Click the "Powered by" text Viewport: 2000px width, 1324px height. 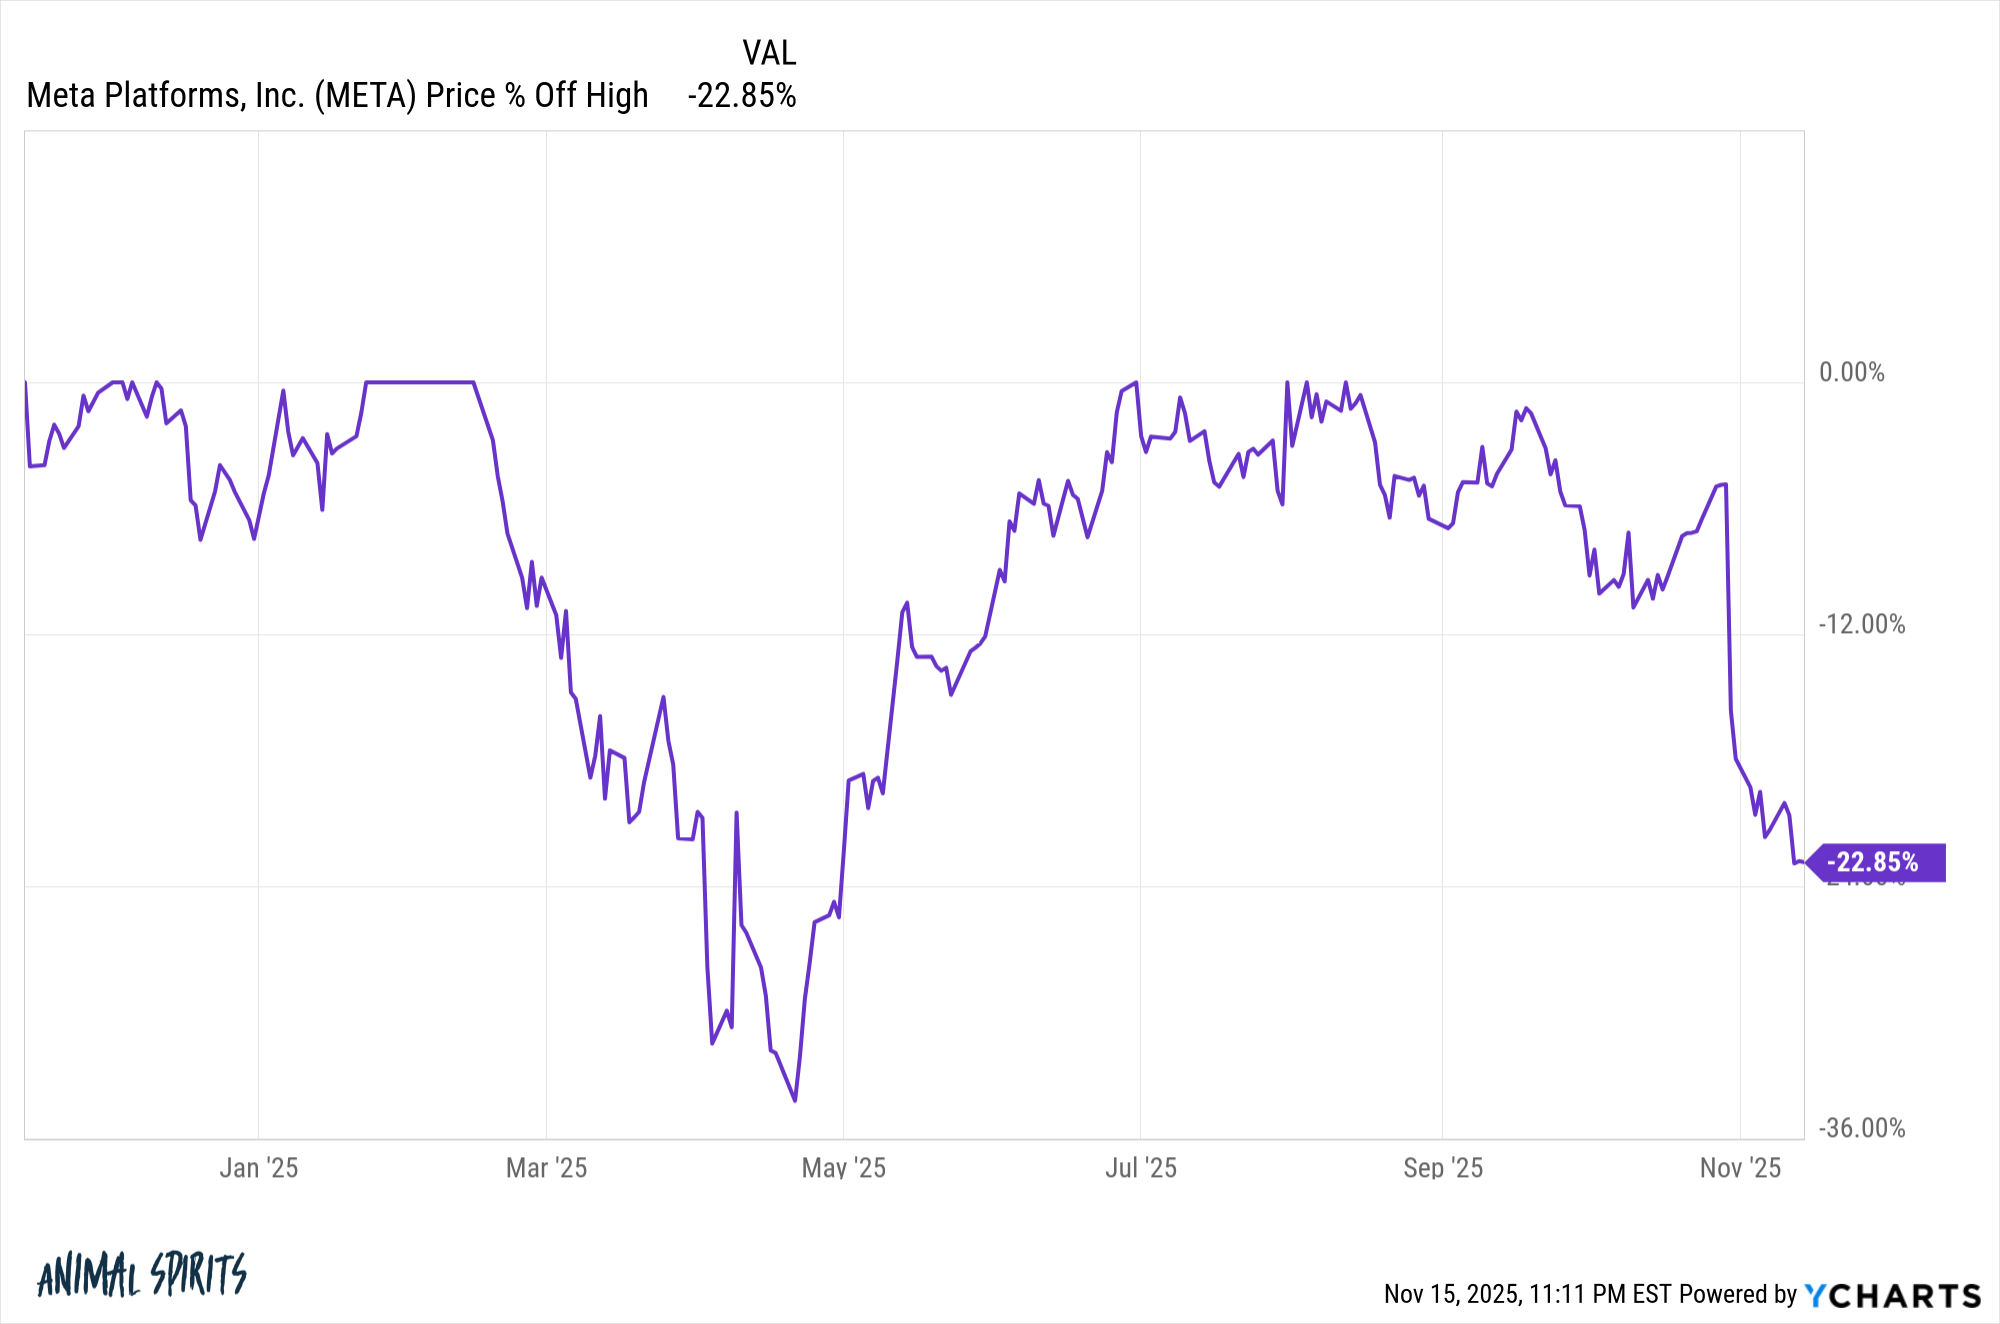pyautogui.click(x=1738, y=1295)
